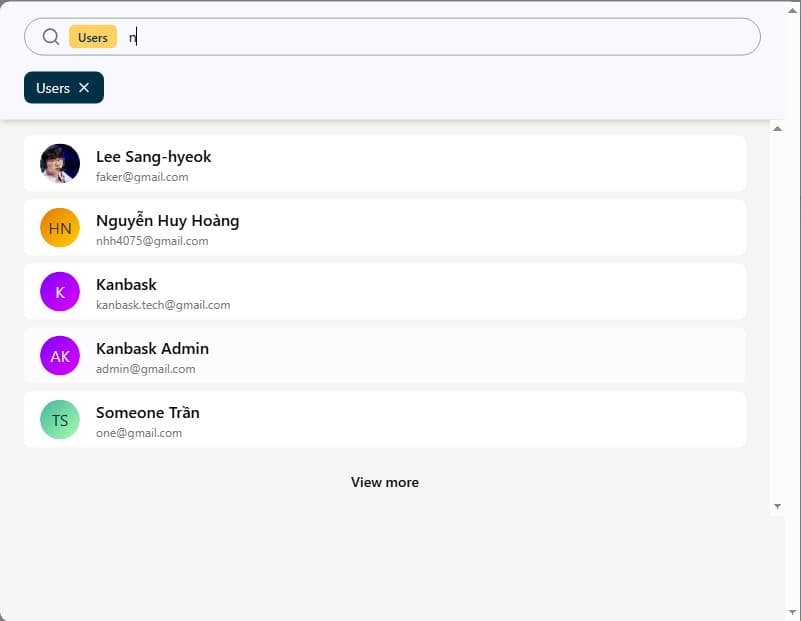Select the Kanbask Admin user

[x=385, y=355]
